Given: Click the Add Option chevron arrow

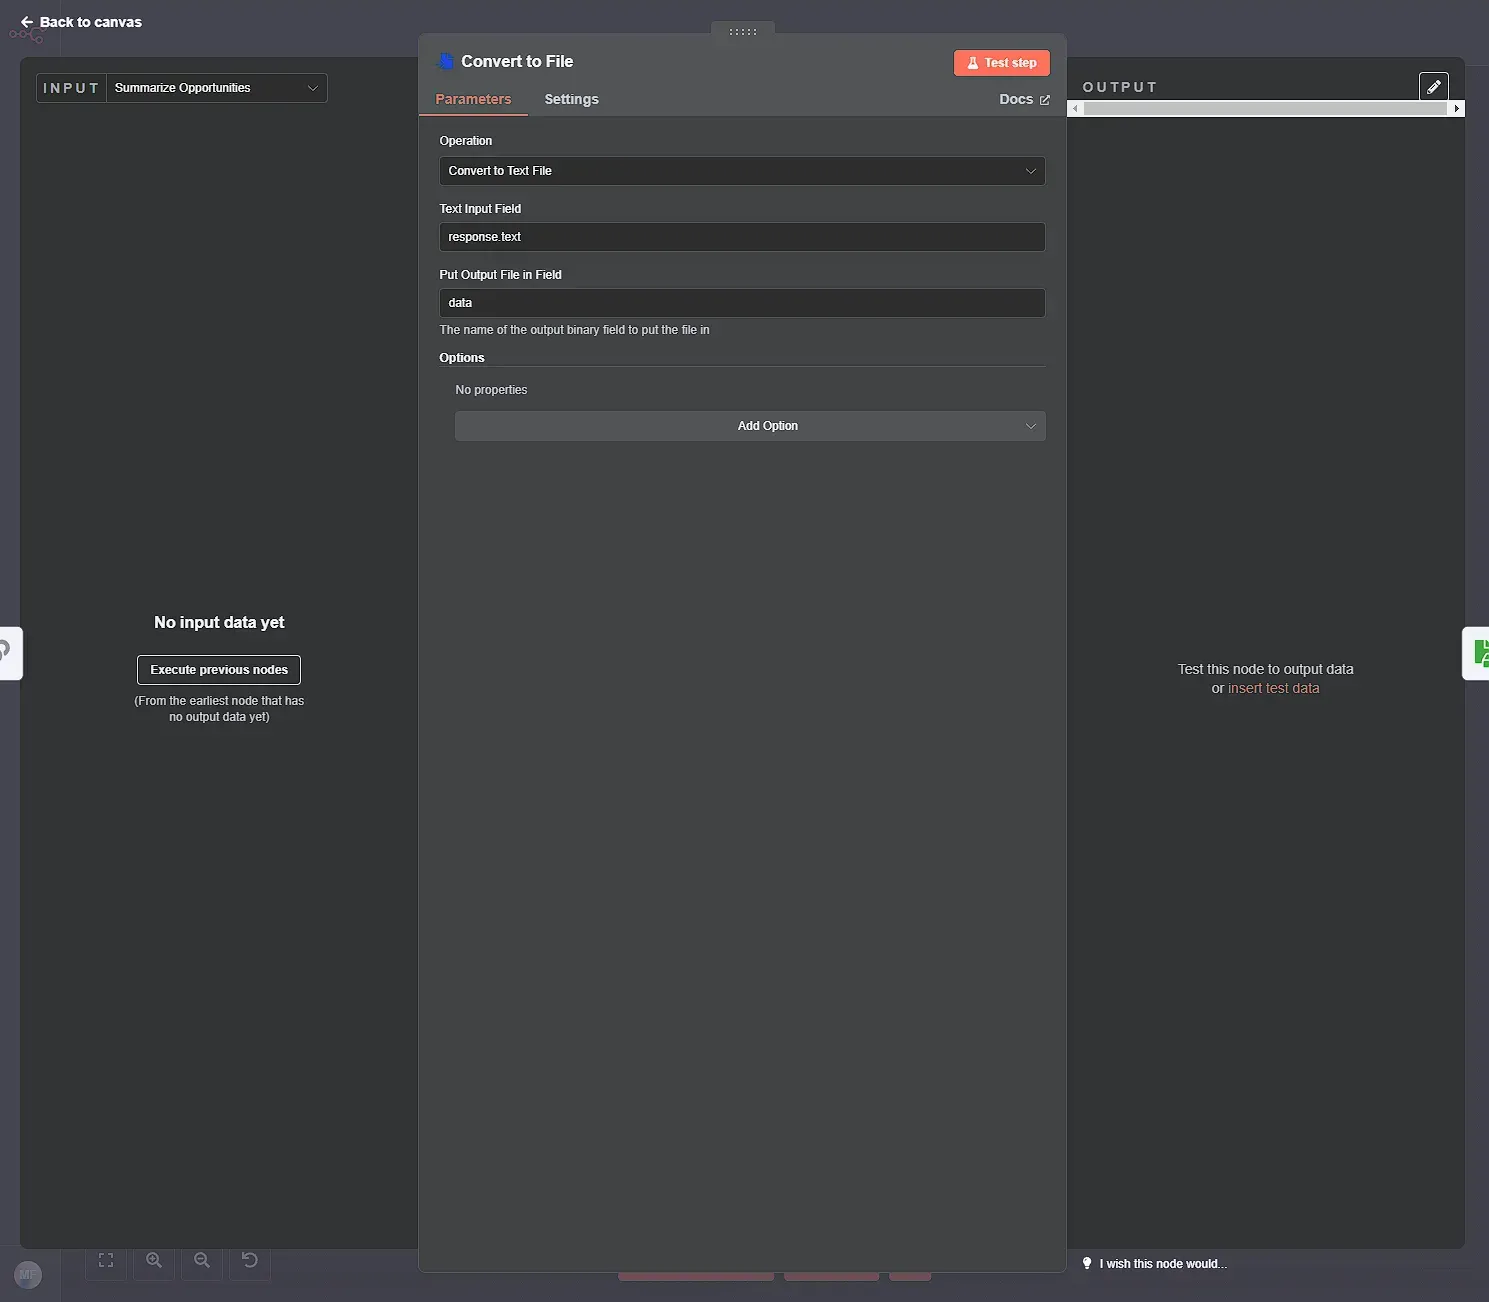Looking at the screenshot, I should (x=1030, y=426).
